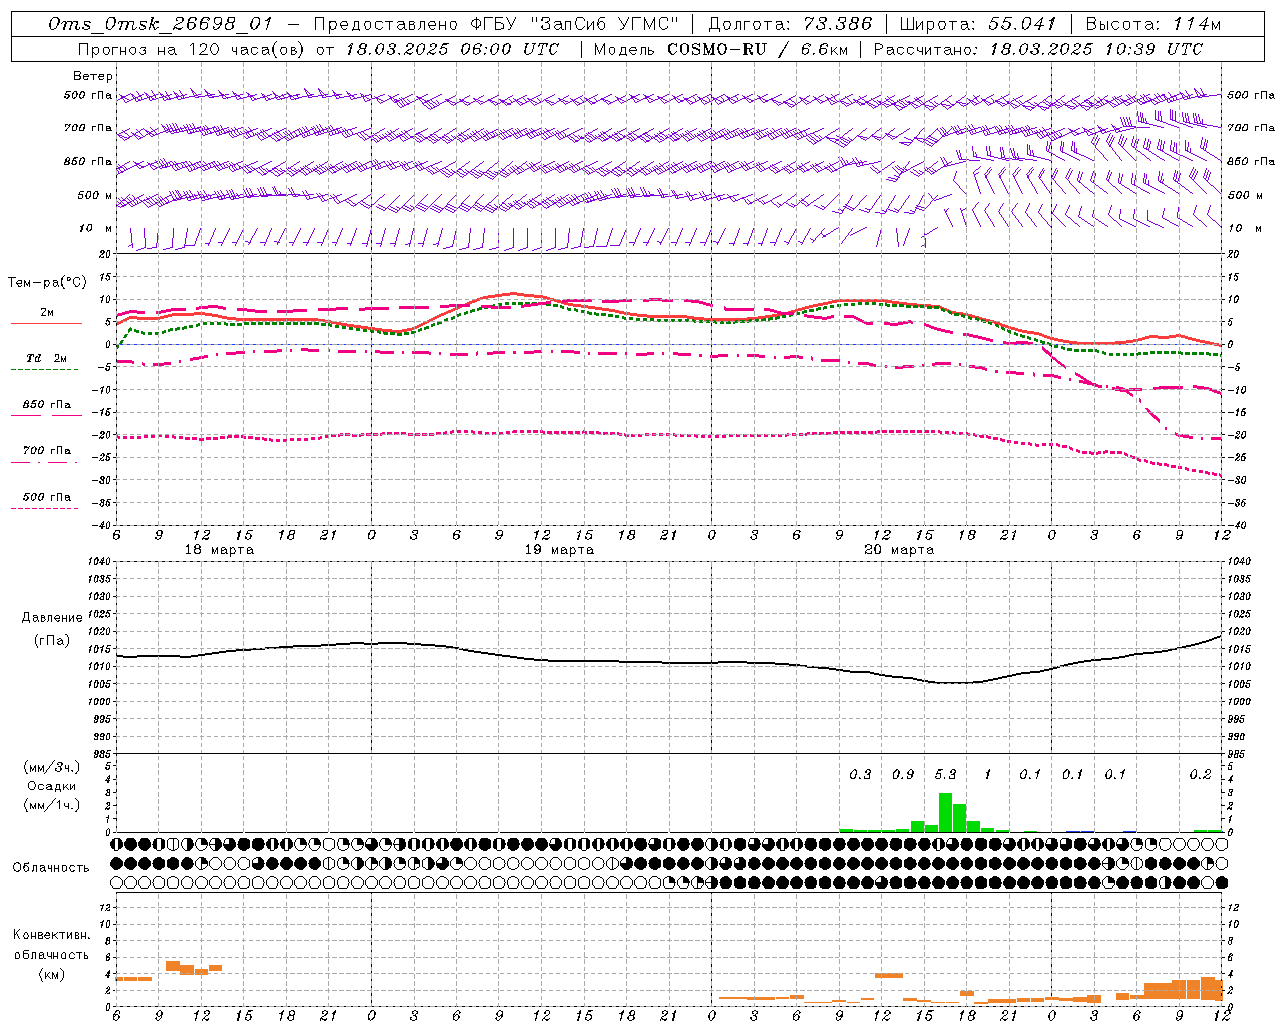Click the 500 гПа temperature legend entry
Screen dimensions: 1280x1024
pos(47,497)
